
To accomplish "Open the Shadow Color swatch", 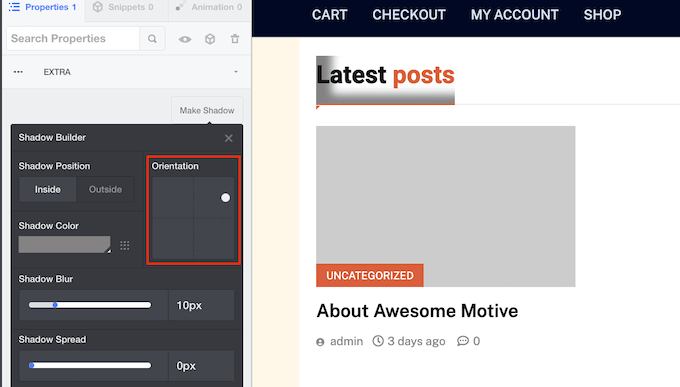I will [x=65, y=245].
